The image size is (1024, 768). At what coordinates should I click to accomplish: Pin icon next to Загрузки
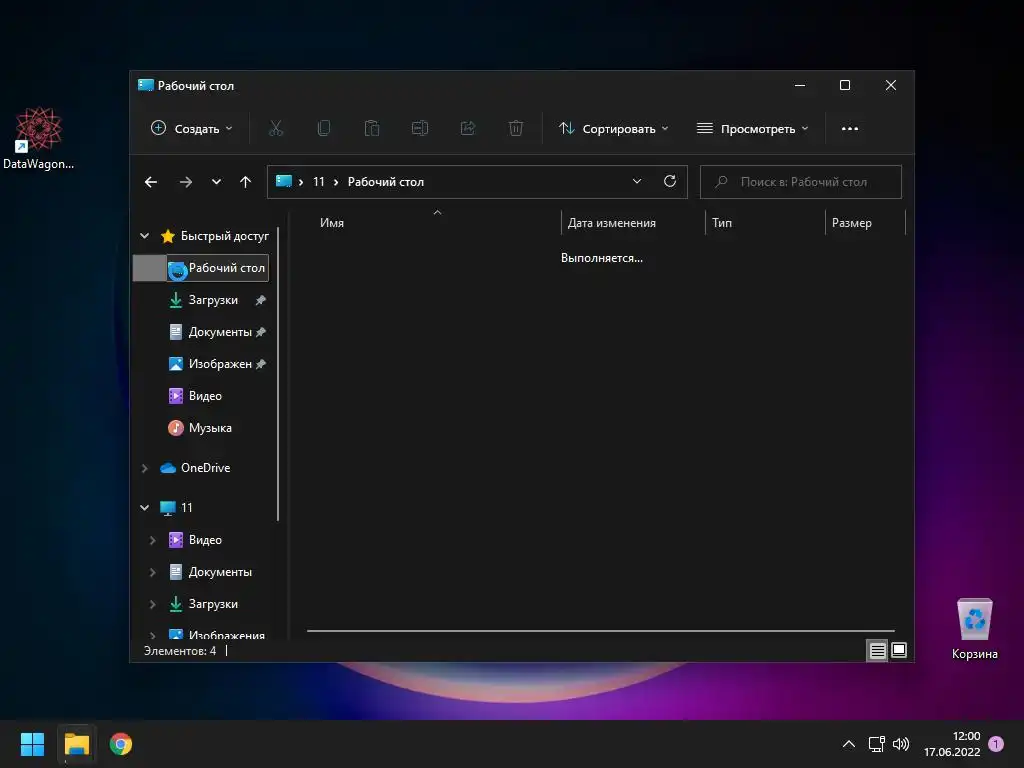coord(261,300)
